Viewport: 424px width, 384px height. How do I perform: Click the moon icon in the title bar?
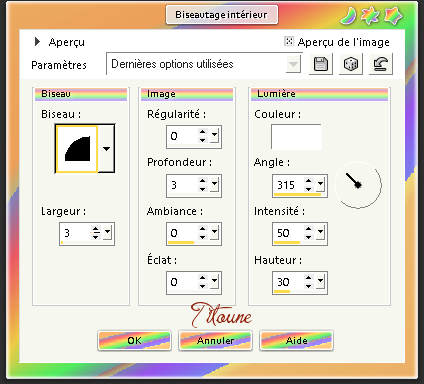(349, 16)
